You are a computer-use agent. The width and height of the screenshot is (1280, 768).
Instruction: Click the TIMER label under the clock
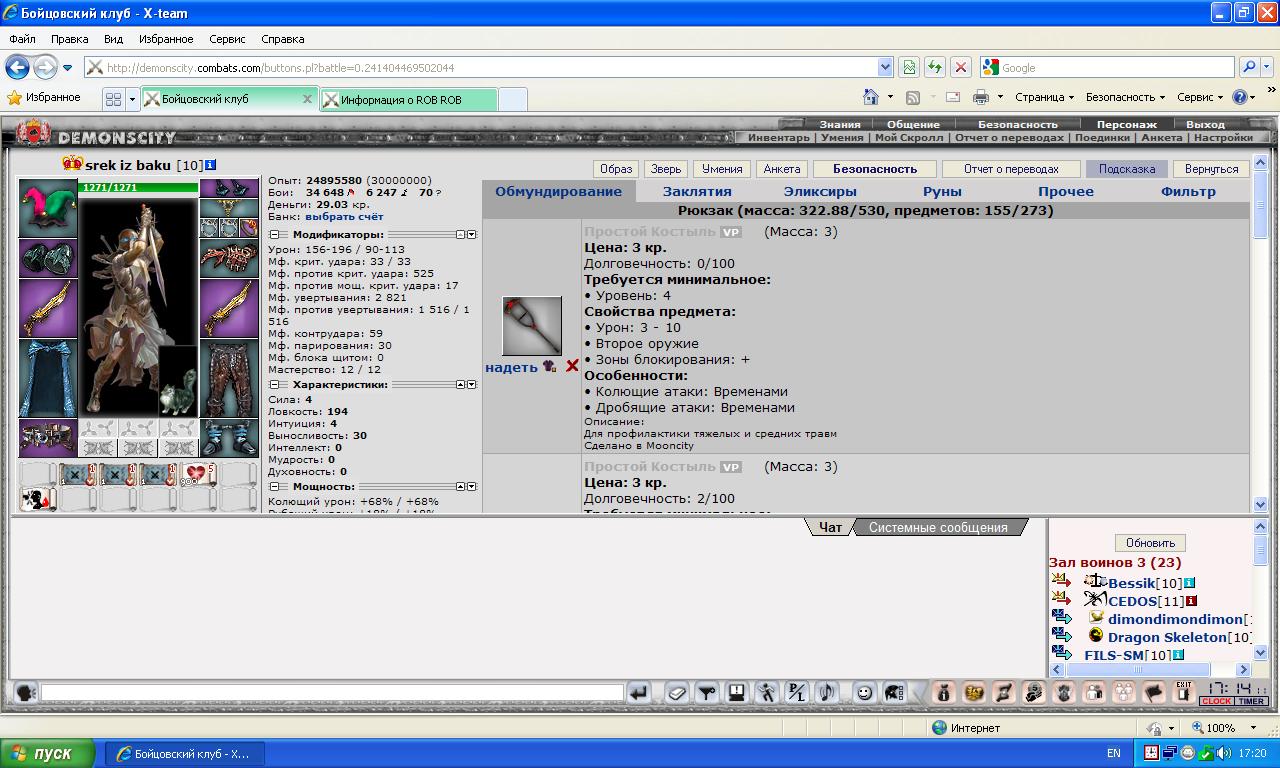click(1252, 701)
